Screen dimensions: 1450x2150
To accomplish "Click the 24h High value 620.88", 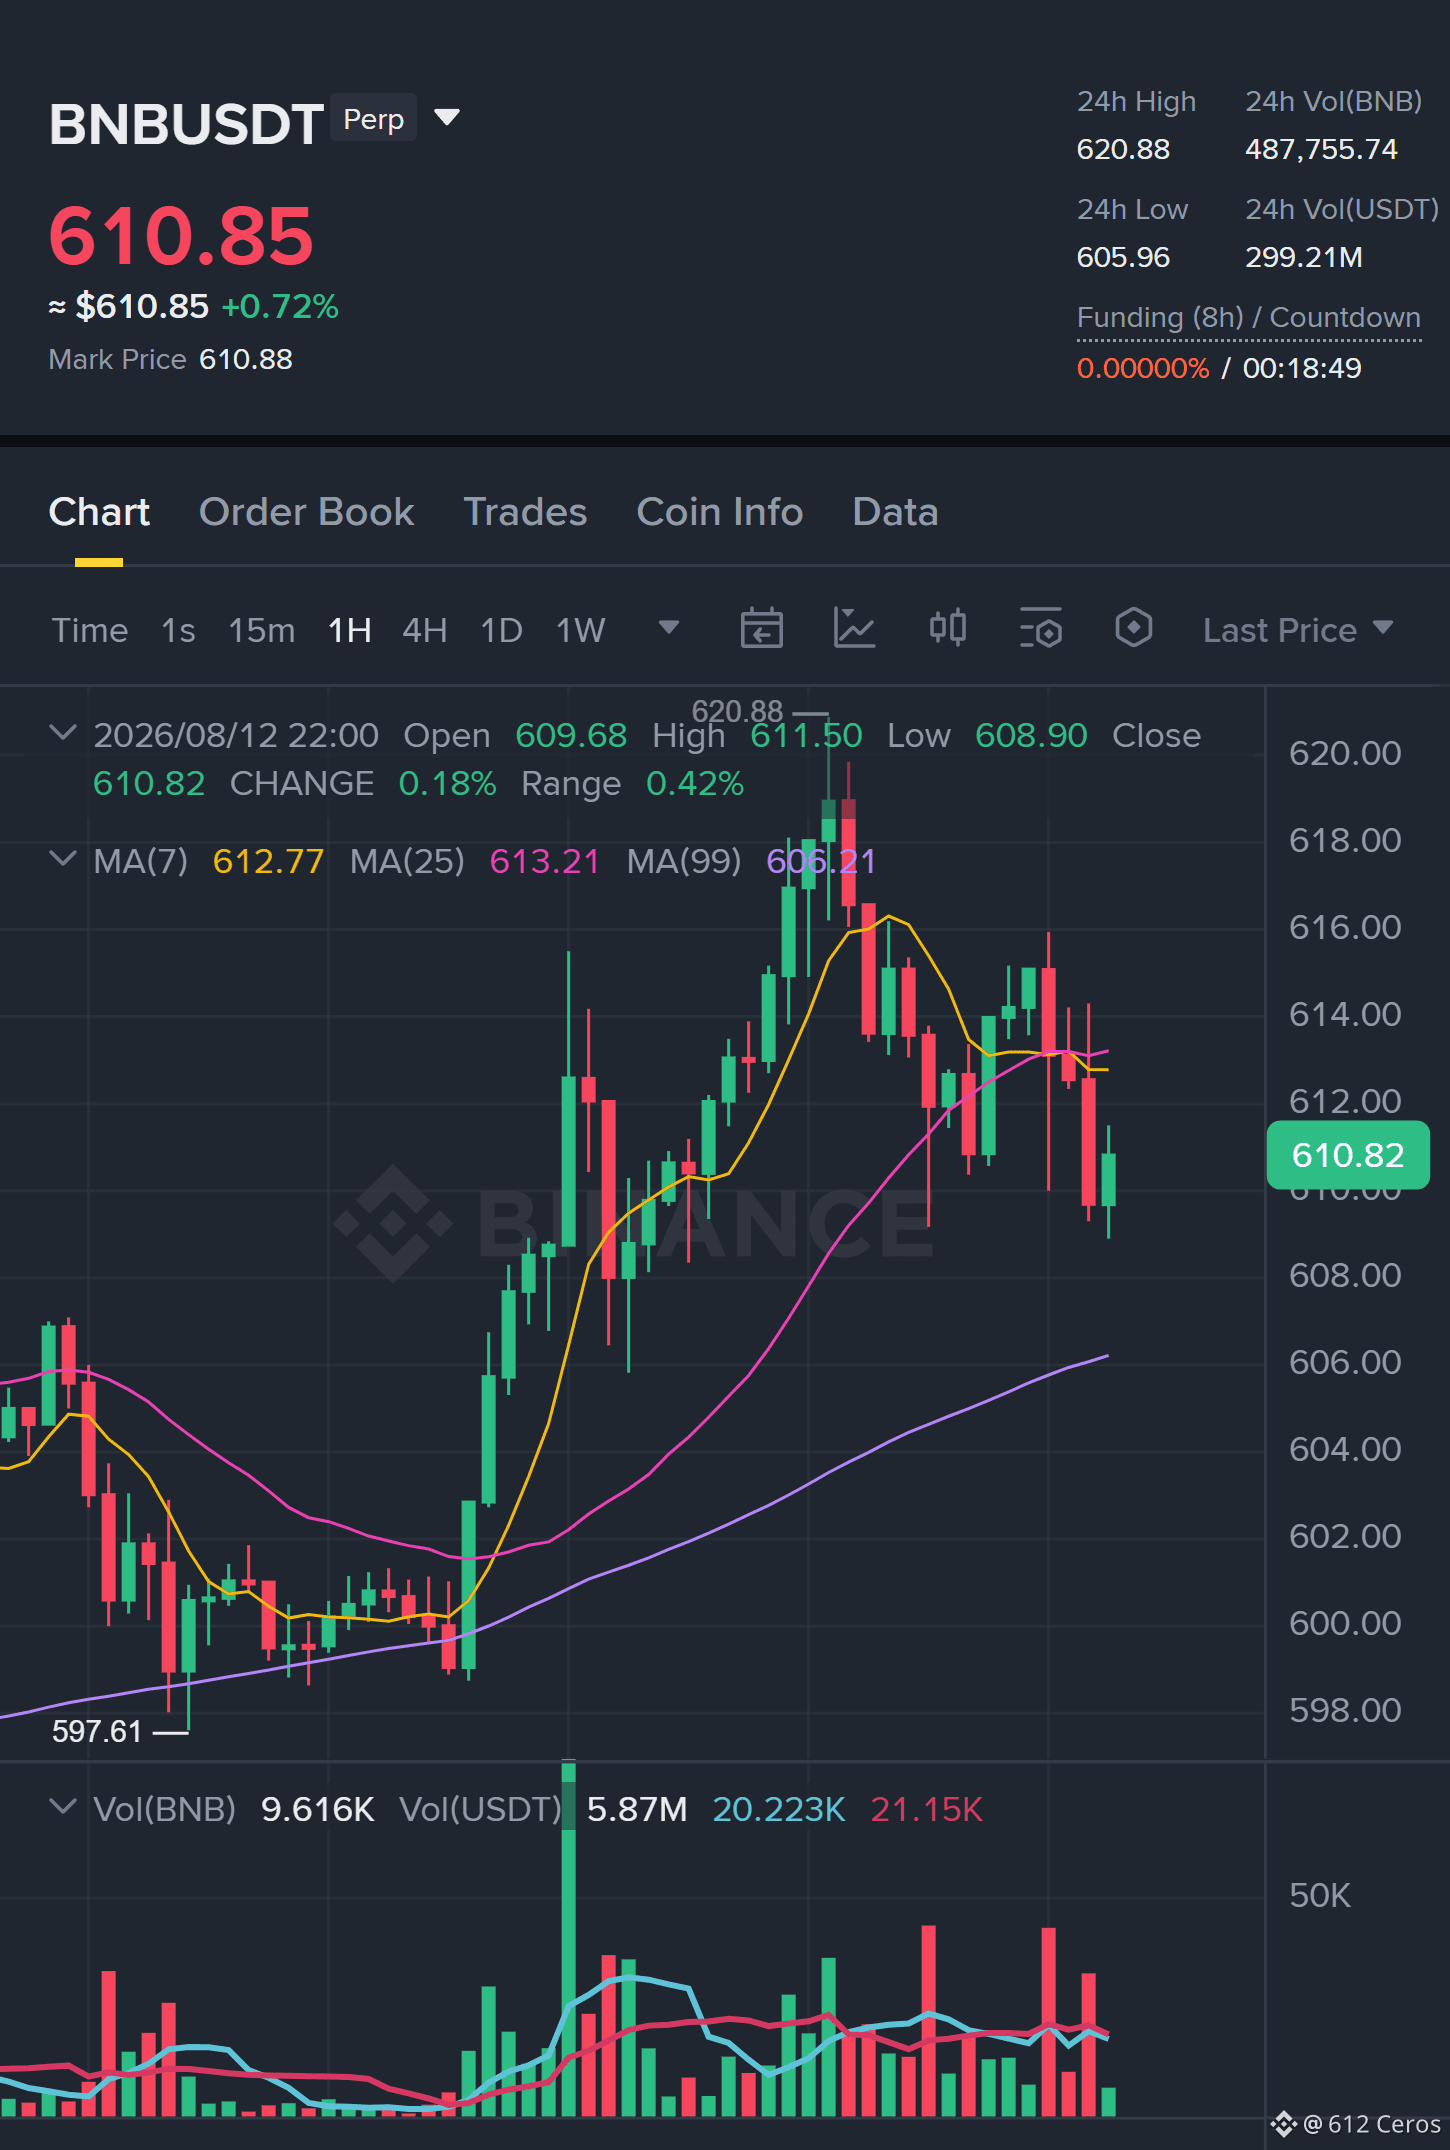I will click(x=1123, y=149).
